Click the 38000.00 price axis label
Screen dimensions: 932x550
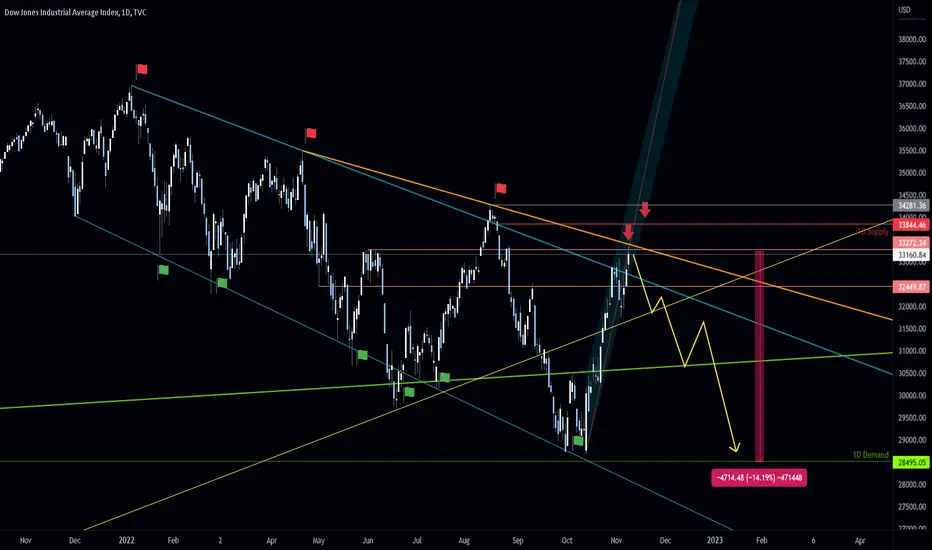[912, 39]
